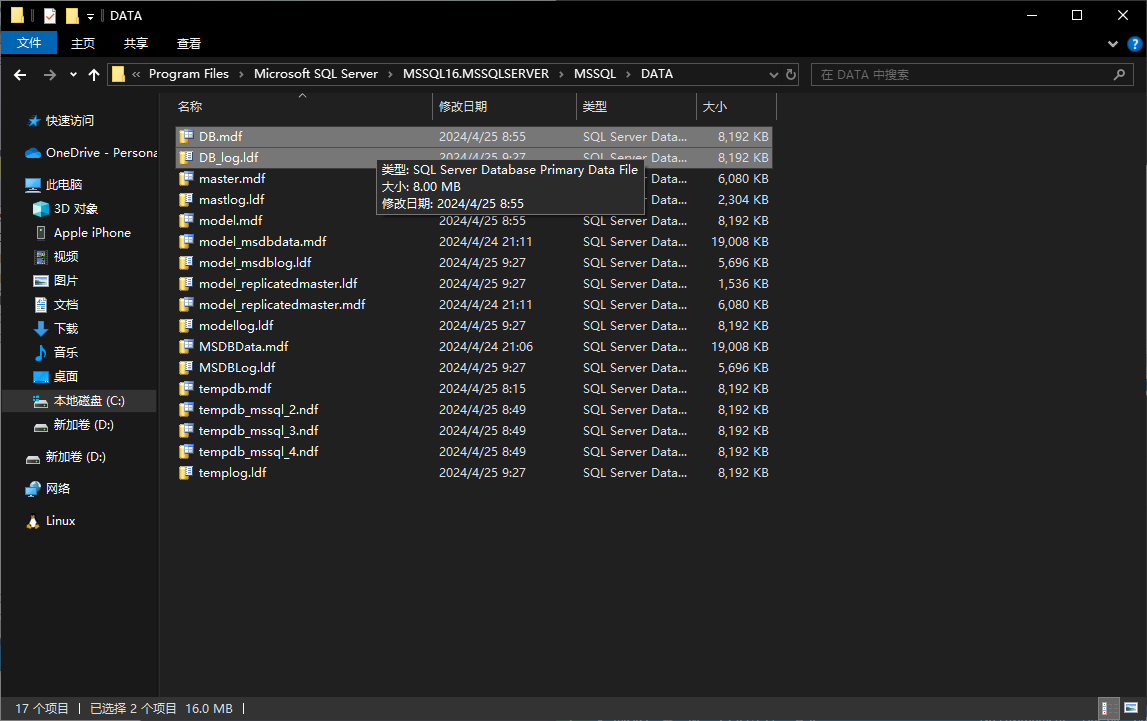This screenshot has height=721, width=1147.
Task: Select 本地磁盘 (C:) in navigation pane
Action: point(88,401)
